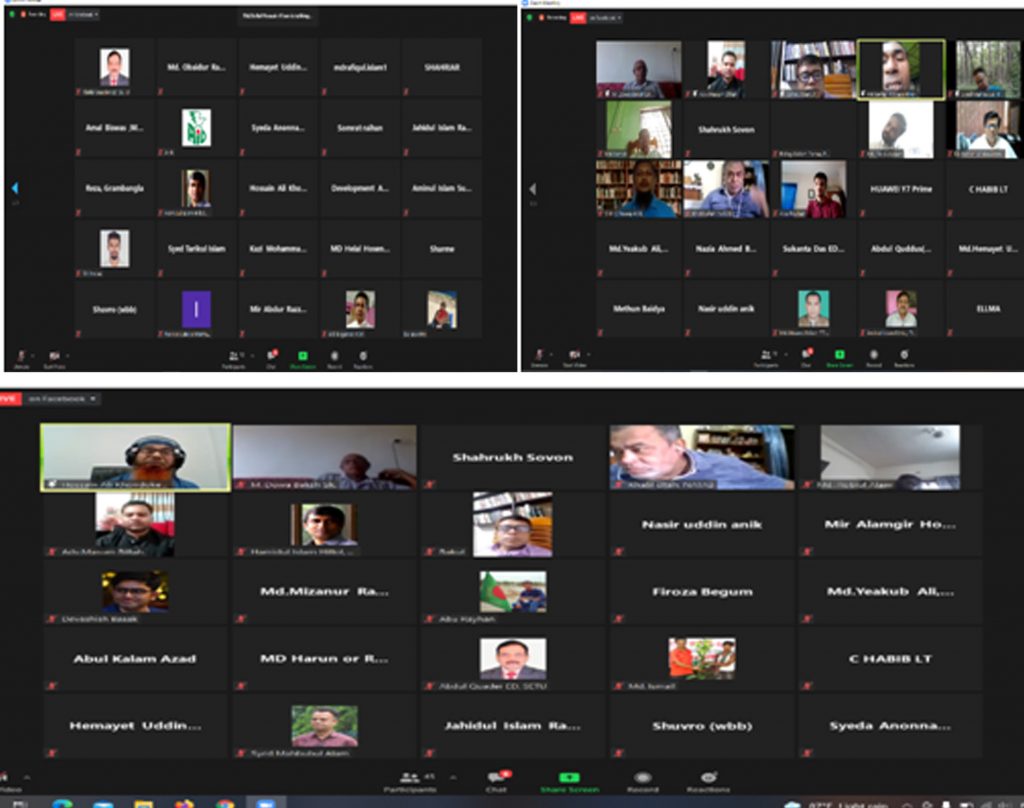This screenshot has height=808, width=1024.
Task: Expand Participants arrow in top-left window
Action: 251,356
